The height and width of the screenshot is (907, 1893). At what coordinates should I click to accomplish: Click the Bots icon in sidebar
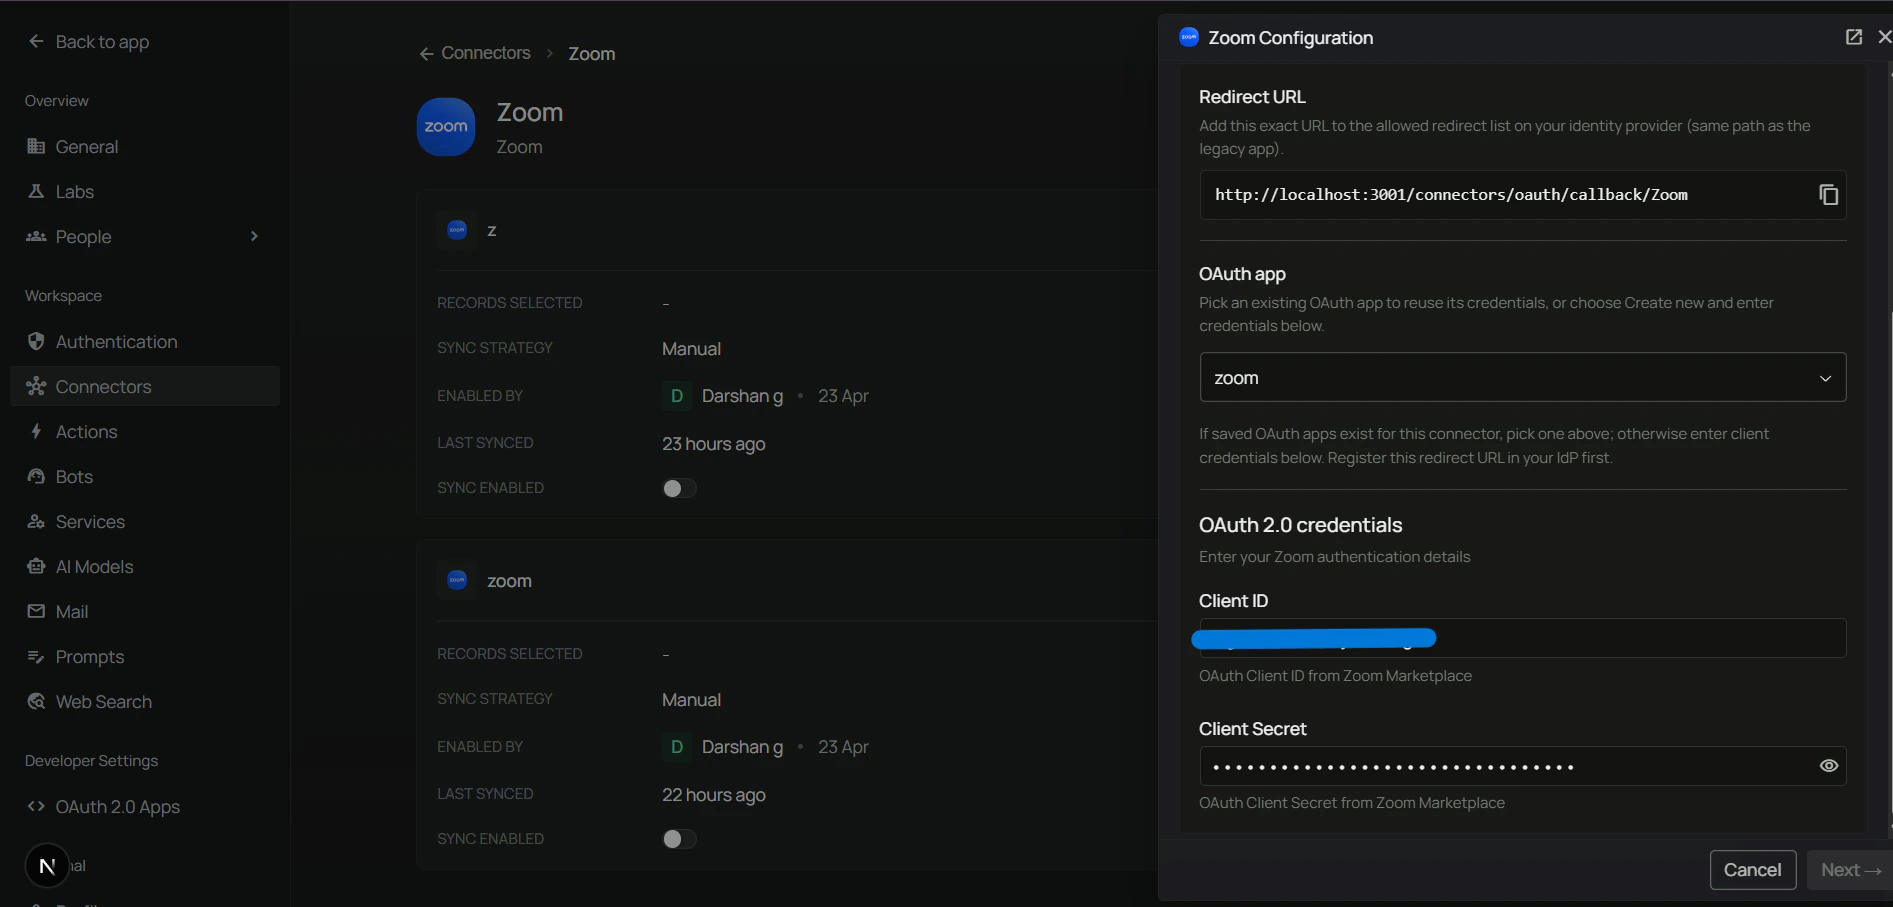(x=36, y=476)
